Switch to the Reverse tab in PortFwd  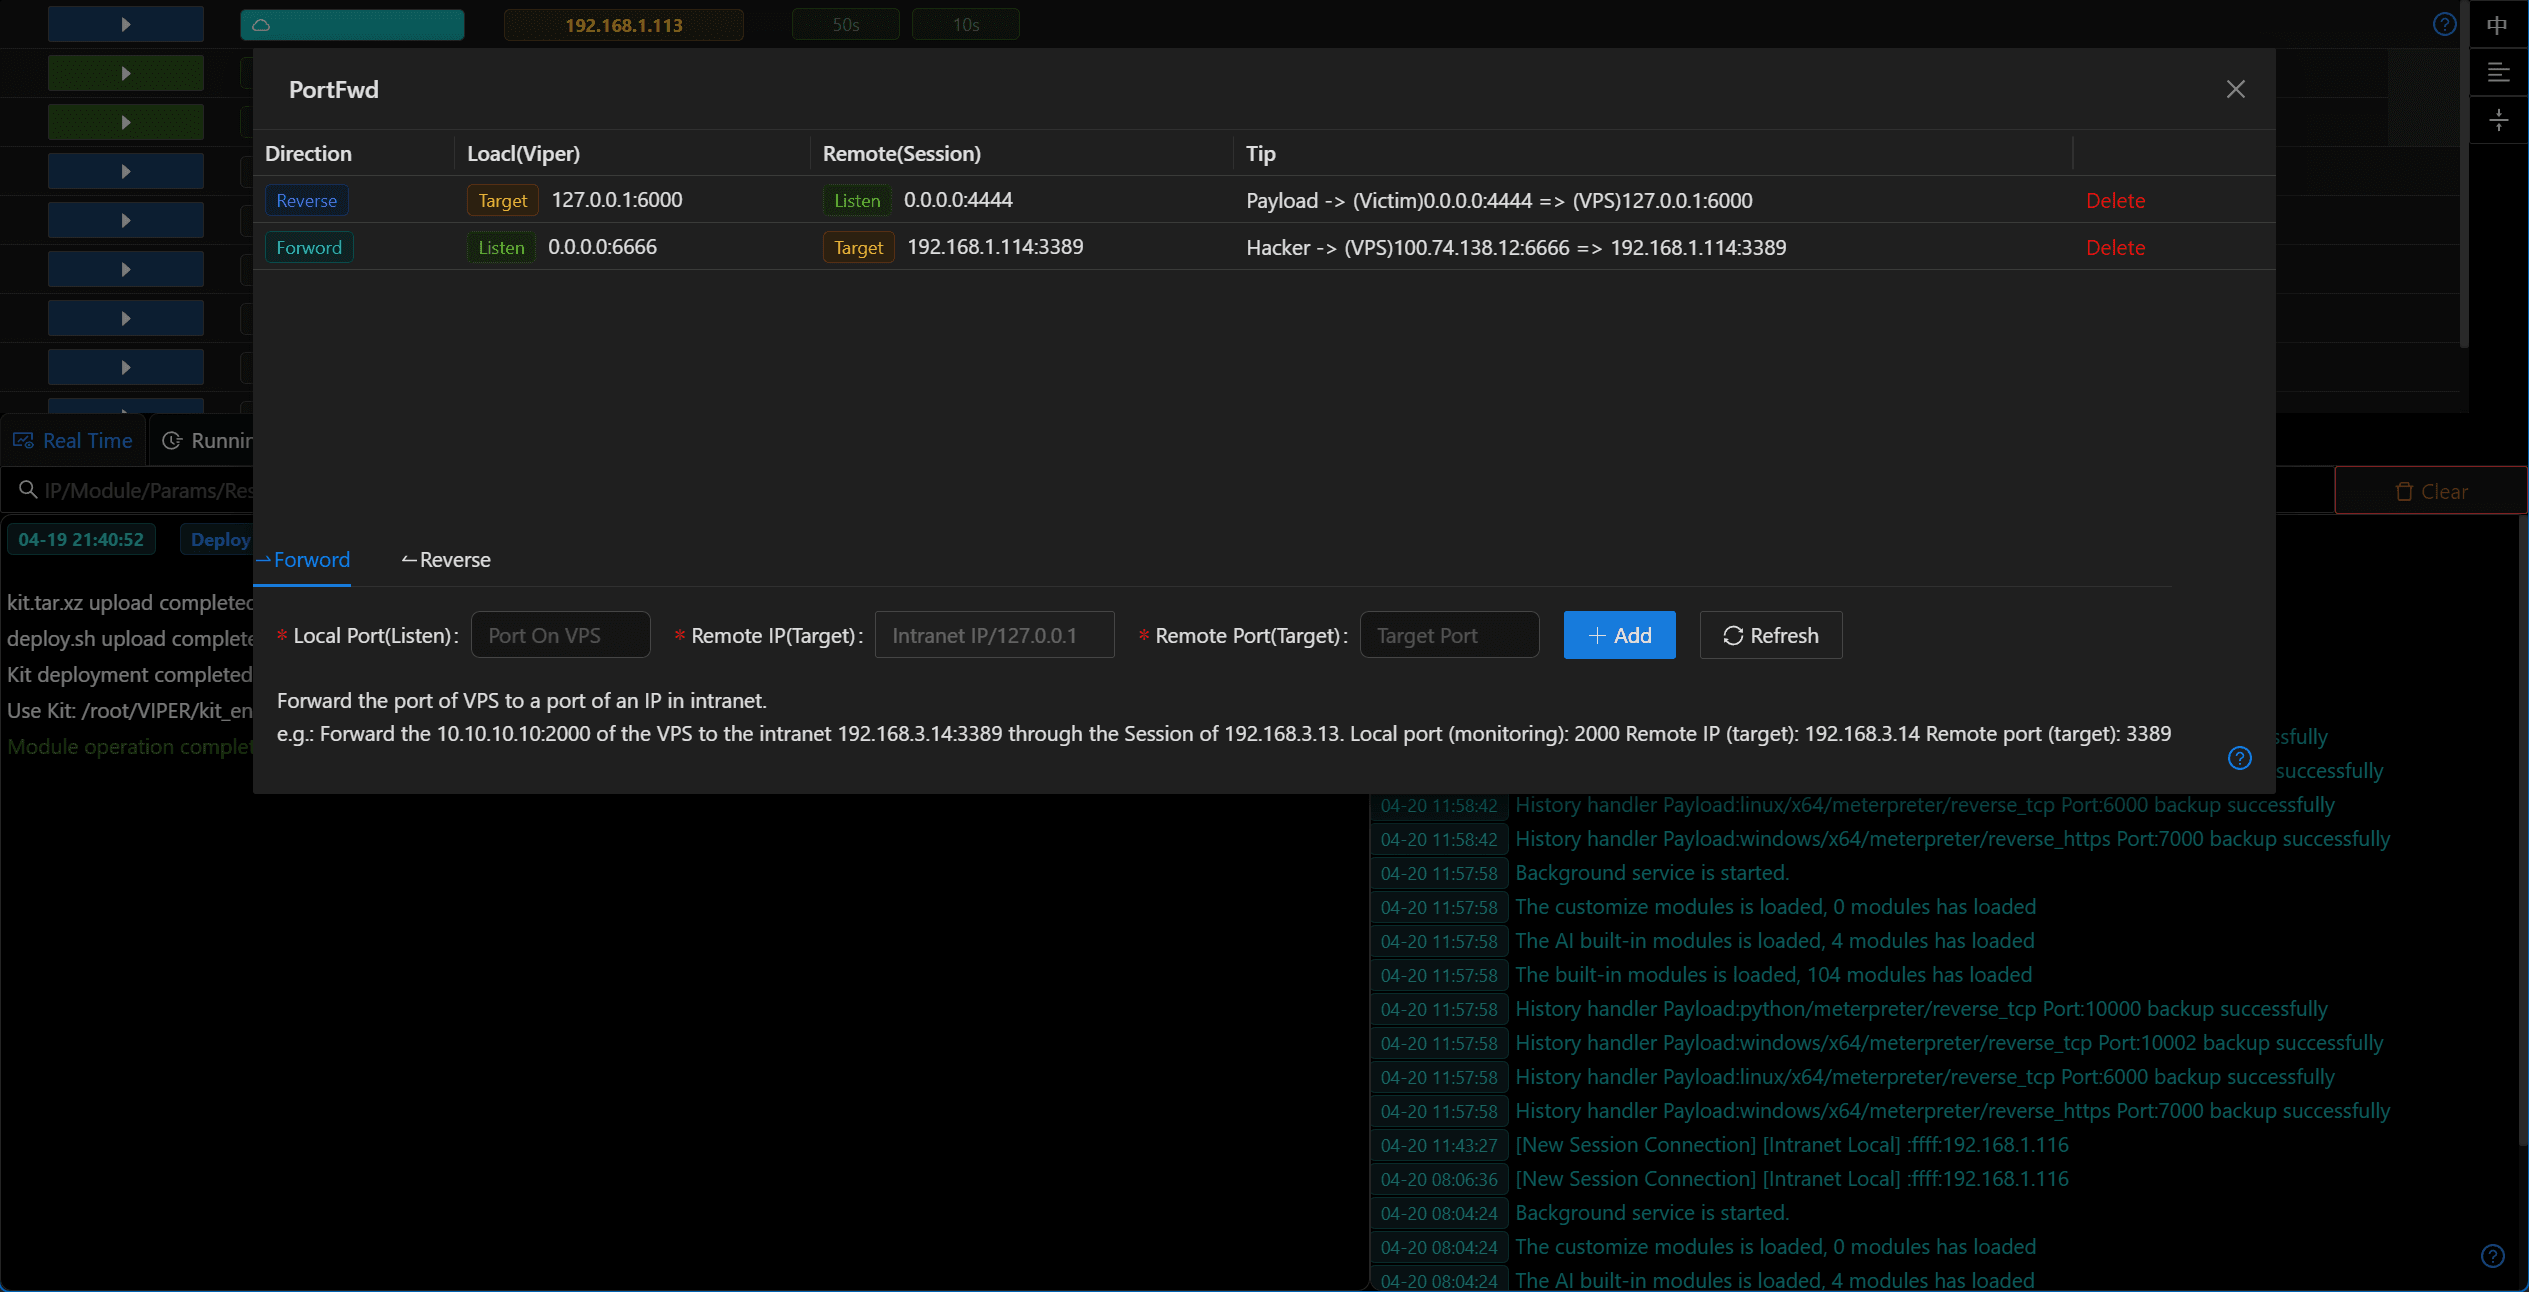[x=446, y=560]
